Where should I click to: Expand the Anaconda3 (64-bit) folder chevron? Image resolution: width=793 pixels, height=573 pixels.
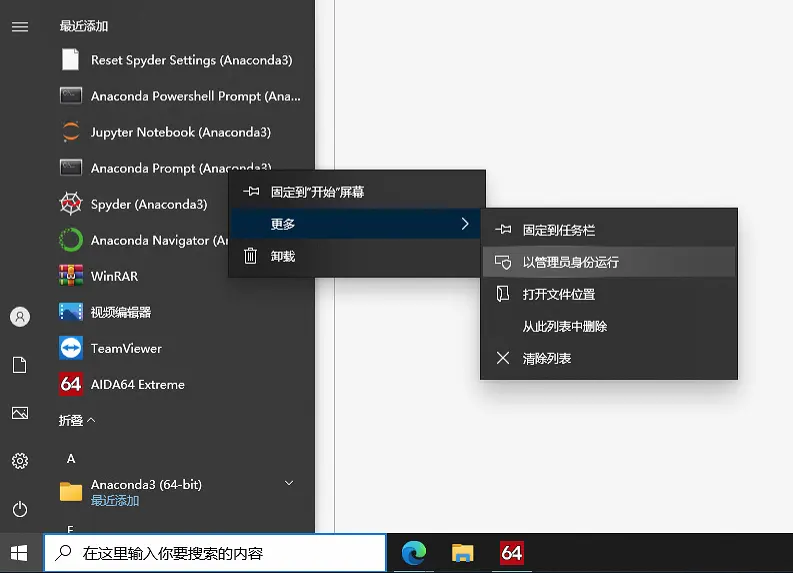point(289,483)
